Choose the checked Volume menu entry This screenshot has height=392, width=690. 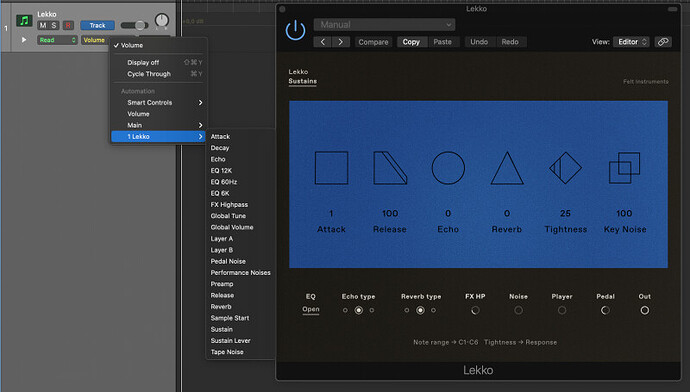click(158, 45)
